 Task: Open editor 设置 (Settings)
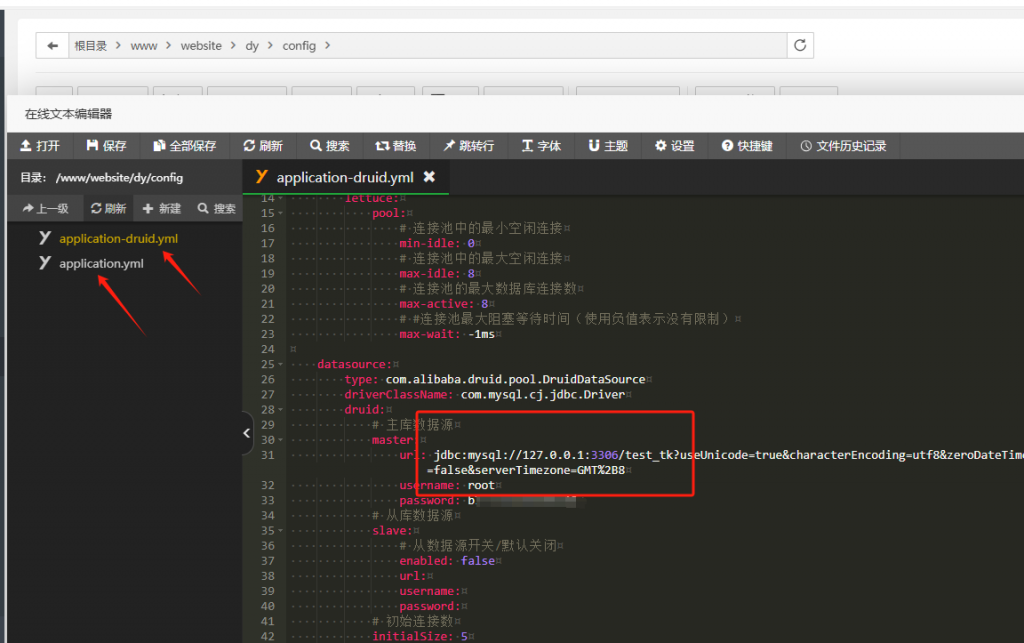(675, 146)
